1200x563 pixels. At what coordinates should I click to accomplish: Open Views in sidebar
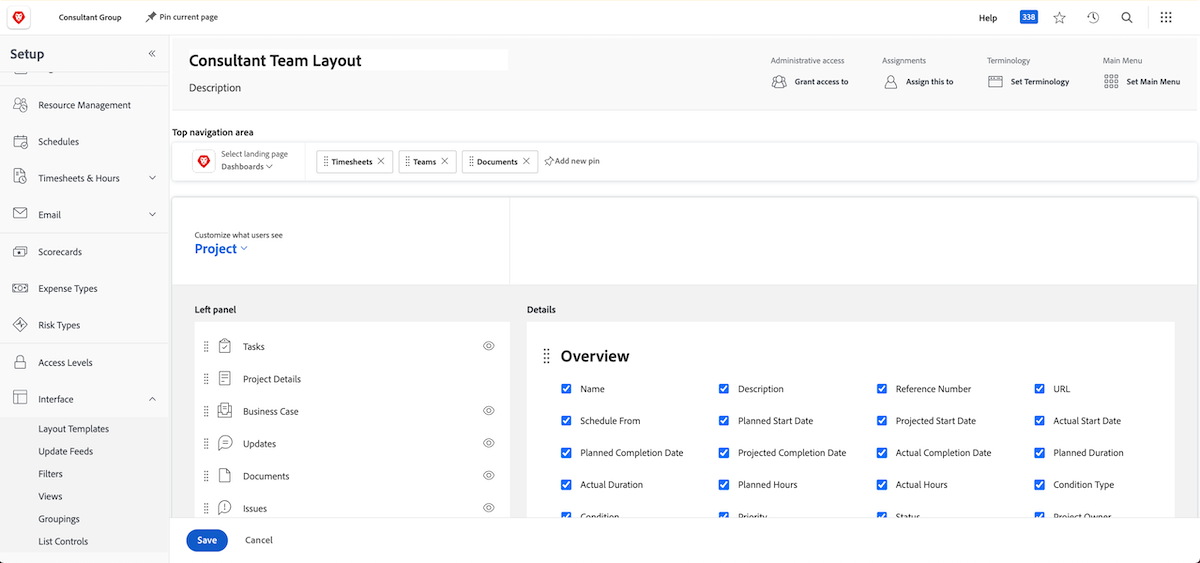[x=50, y=497]
